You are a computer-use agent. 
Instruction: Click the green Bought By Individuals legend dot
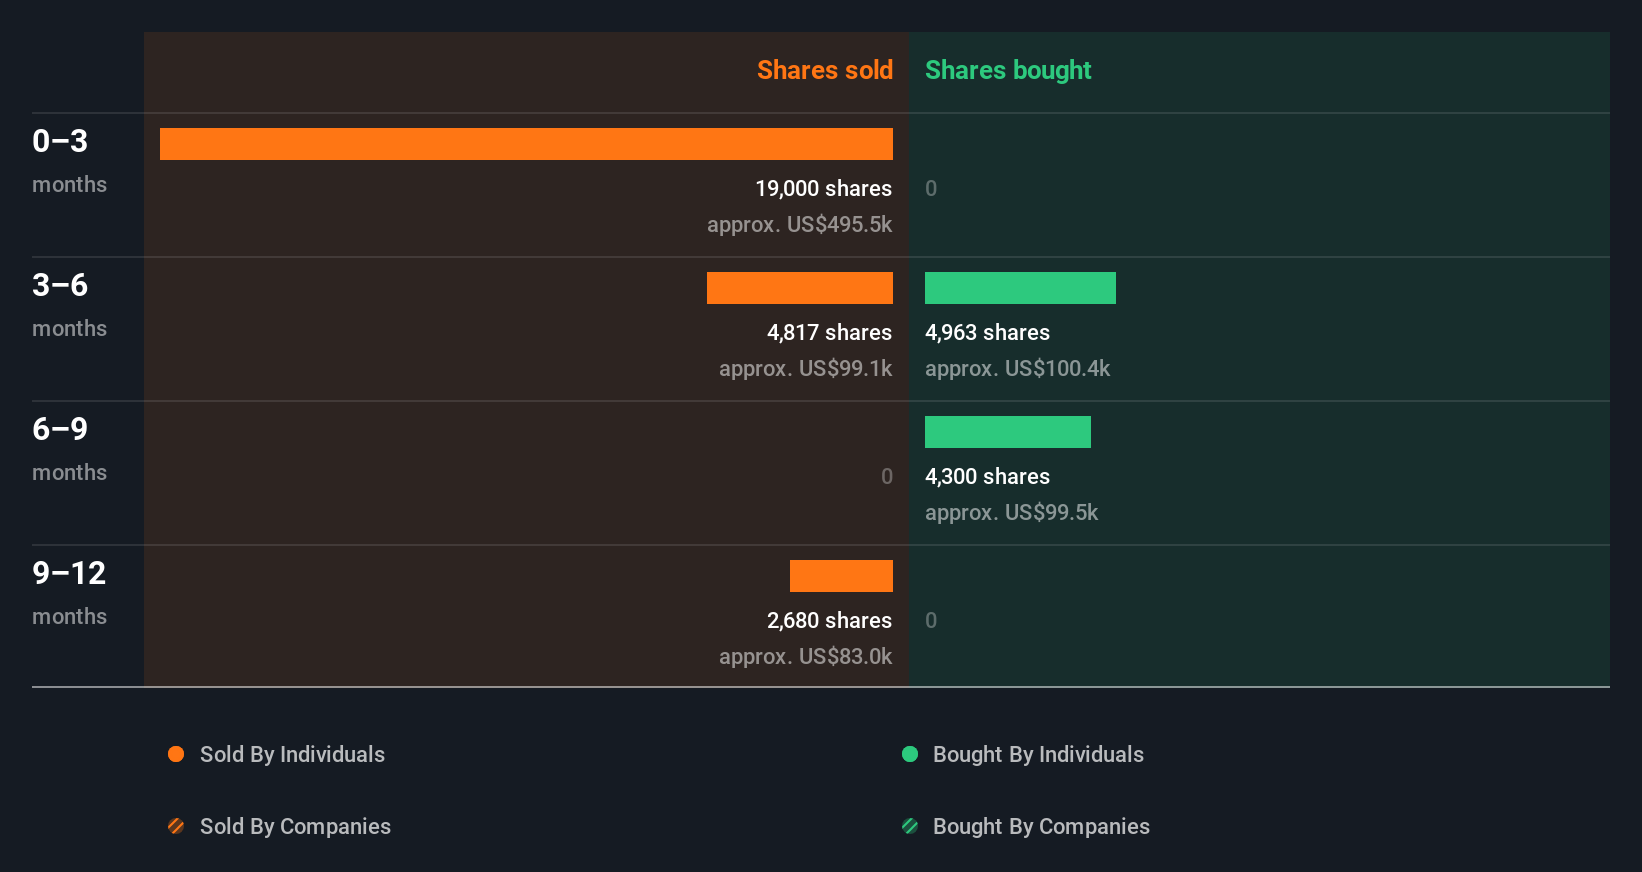[x=910, y=754]
